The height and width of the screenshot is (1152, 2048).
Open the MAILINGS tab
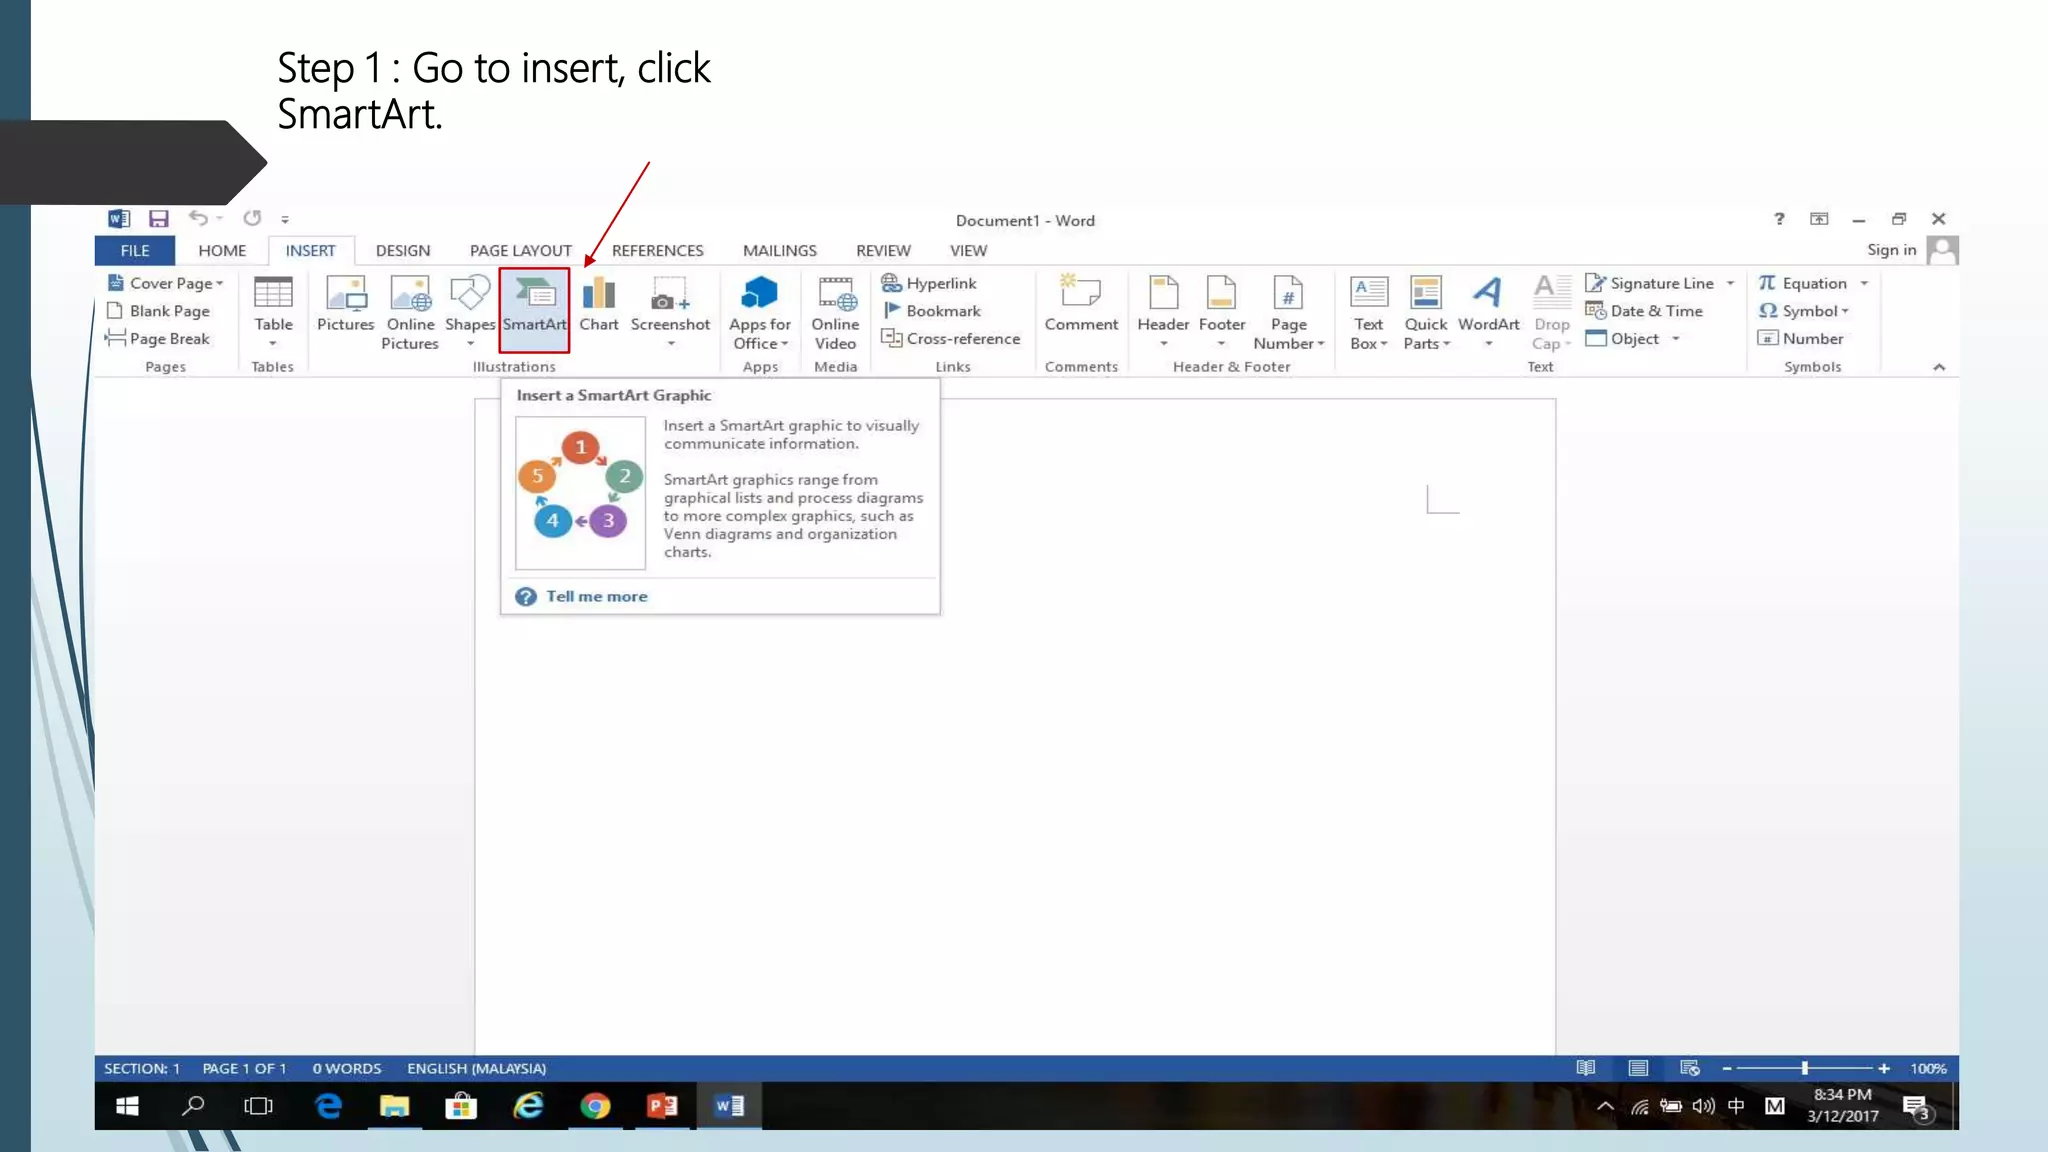780,251
